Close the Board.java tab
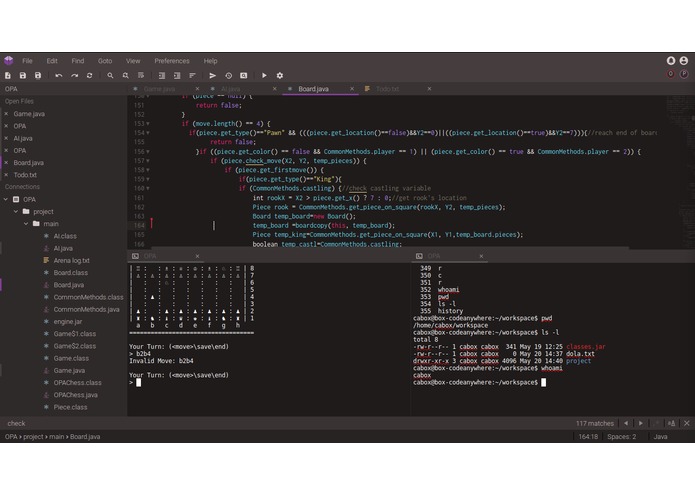 [x=352, y=89]
